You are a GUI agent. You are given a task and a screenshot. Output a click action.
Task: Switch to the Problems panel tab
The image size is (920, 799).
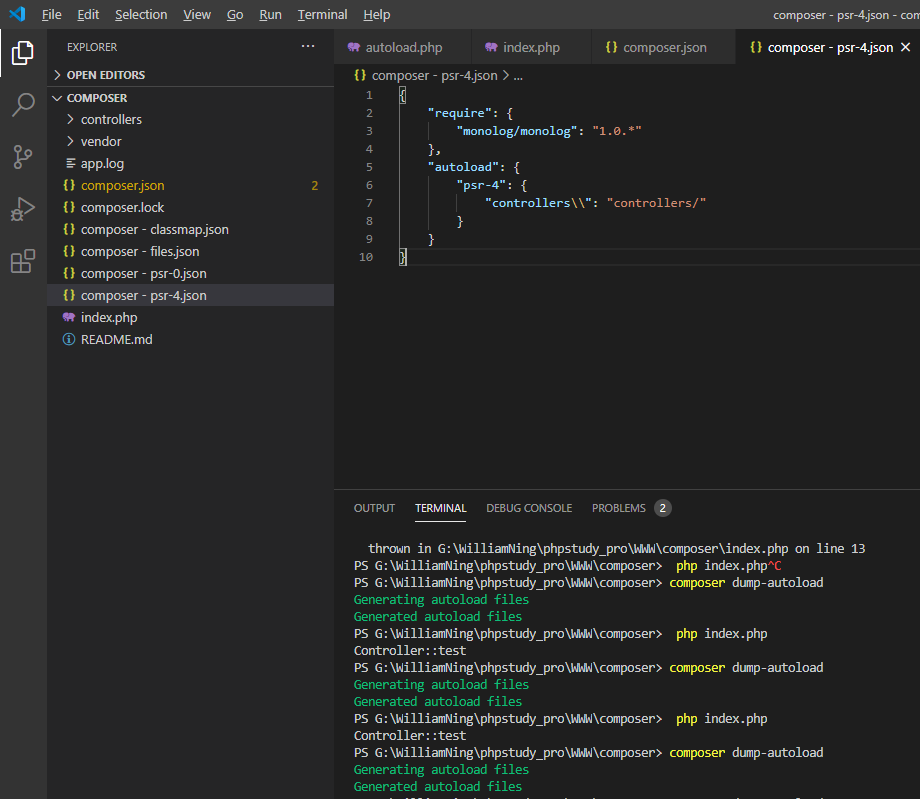point(619,508)
